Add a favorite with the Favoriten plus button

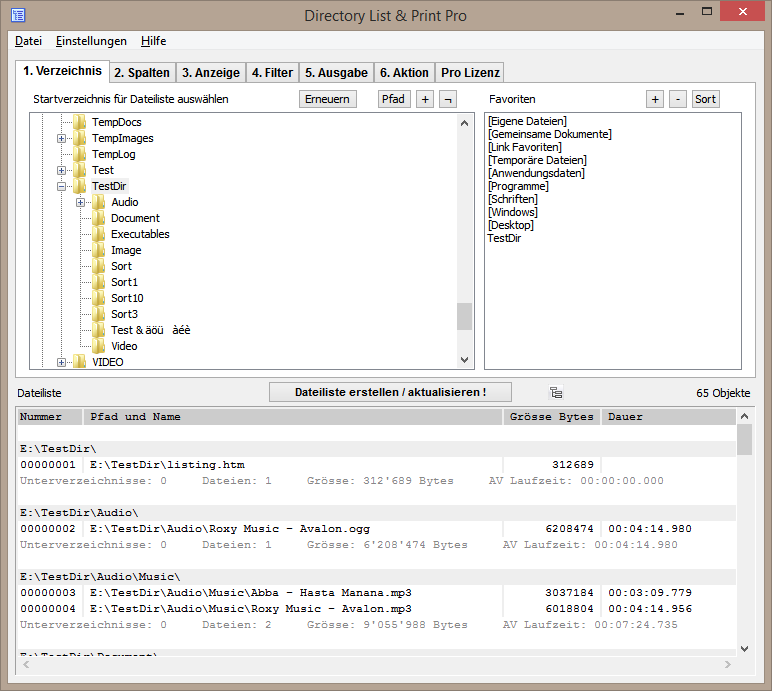click(655, 99)
